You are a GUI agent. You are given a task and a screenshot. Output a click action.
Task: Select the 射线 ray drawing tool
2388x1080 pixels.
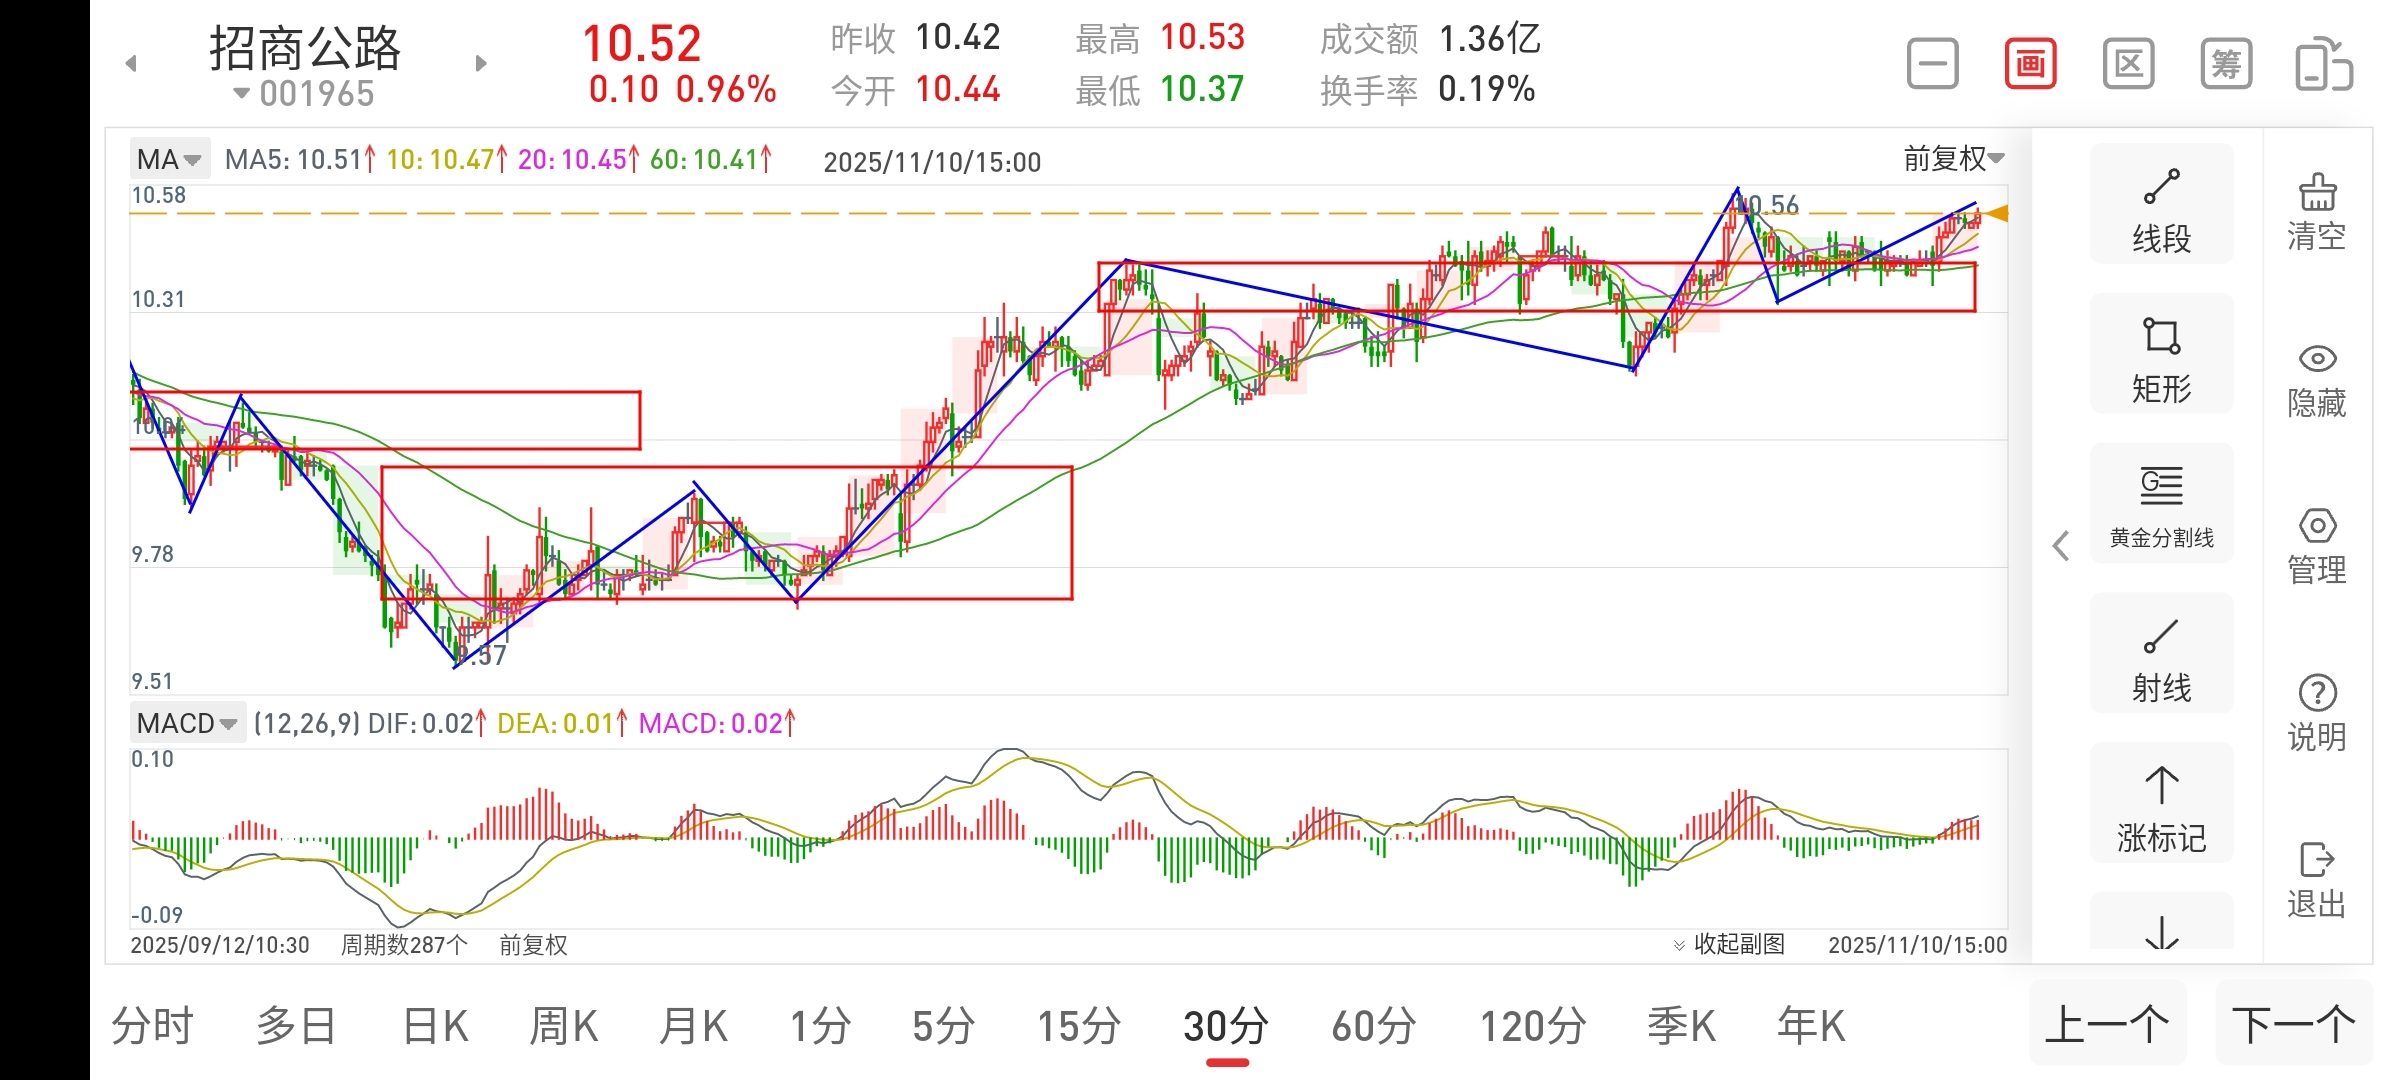click(x=2161, y=653)
